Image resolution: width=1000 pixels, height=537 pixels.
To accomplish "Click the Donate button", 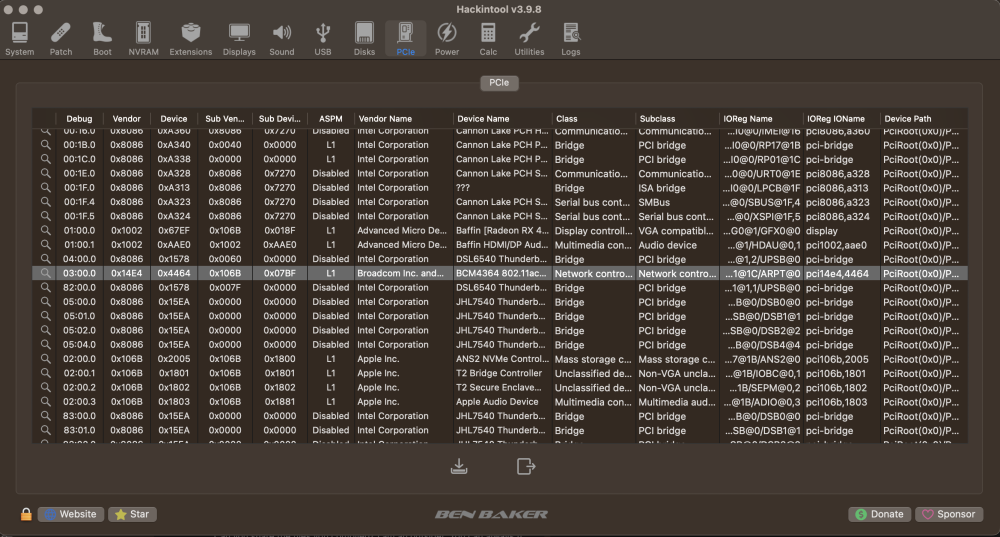I will click(879, 514).
